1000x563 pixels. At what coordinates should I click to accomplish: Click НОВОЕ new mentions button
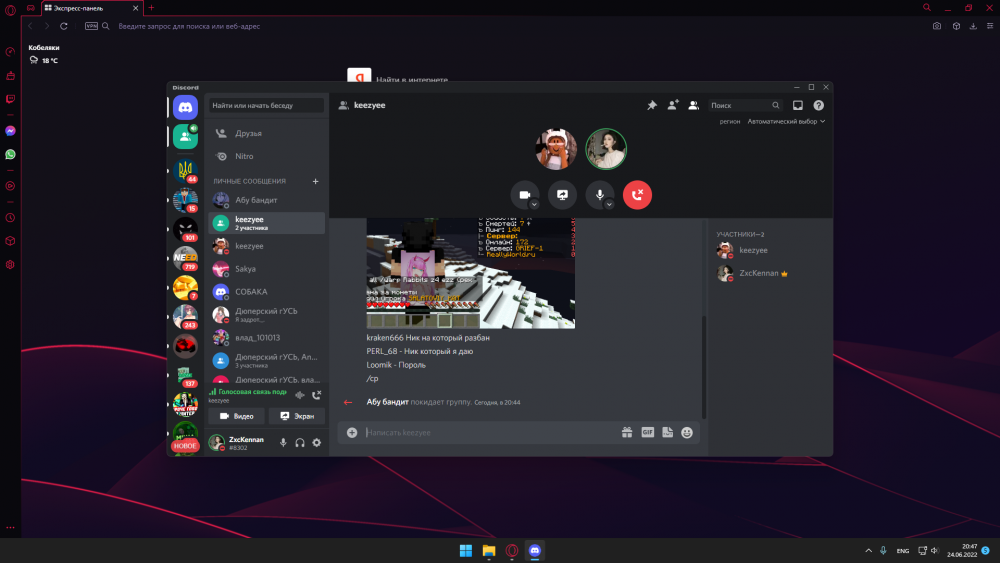185,446
